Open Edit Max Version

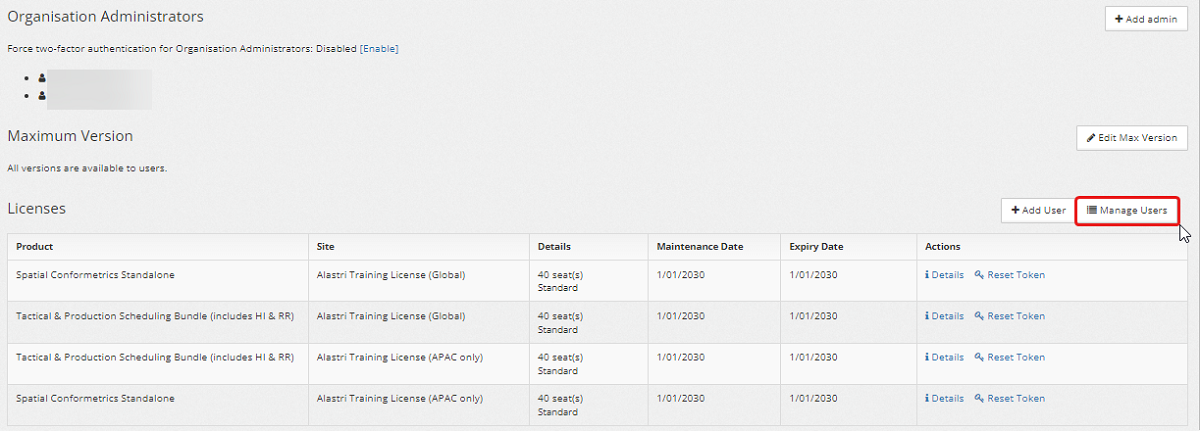pyautogui.click(x=1132, y=138)
